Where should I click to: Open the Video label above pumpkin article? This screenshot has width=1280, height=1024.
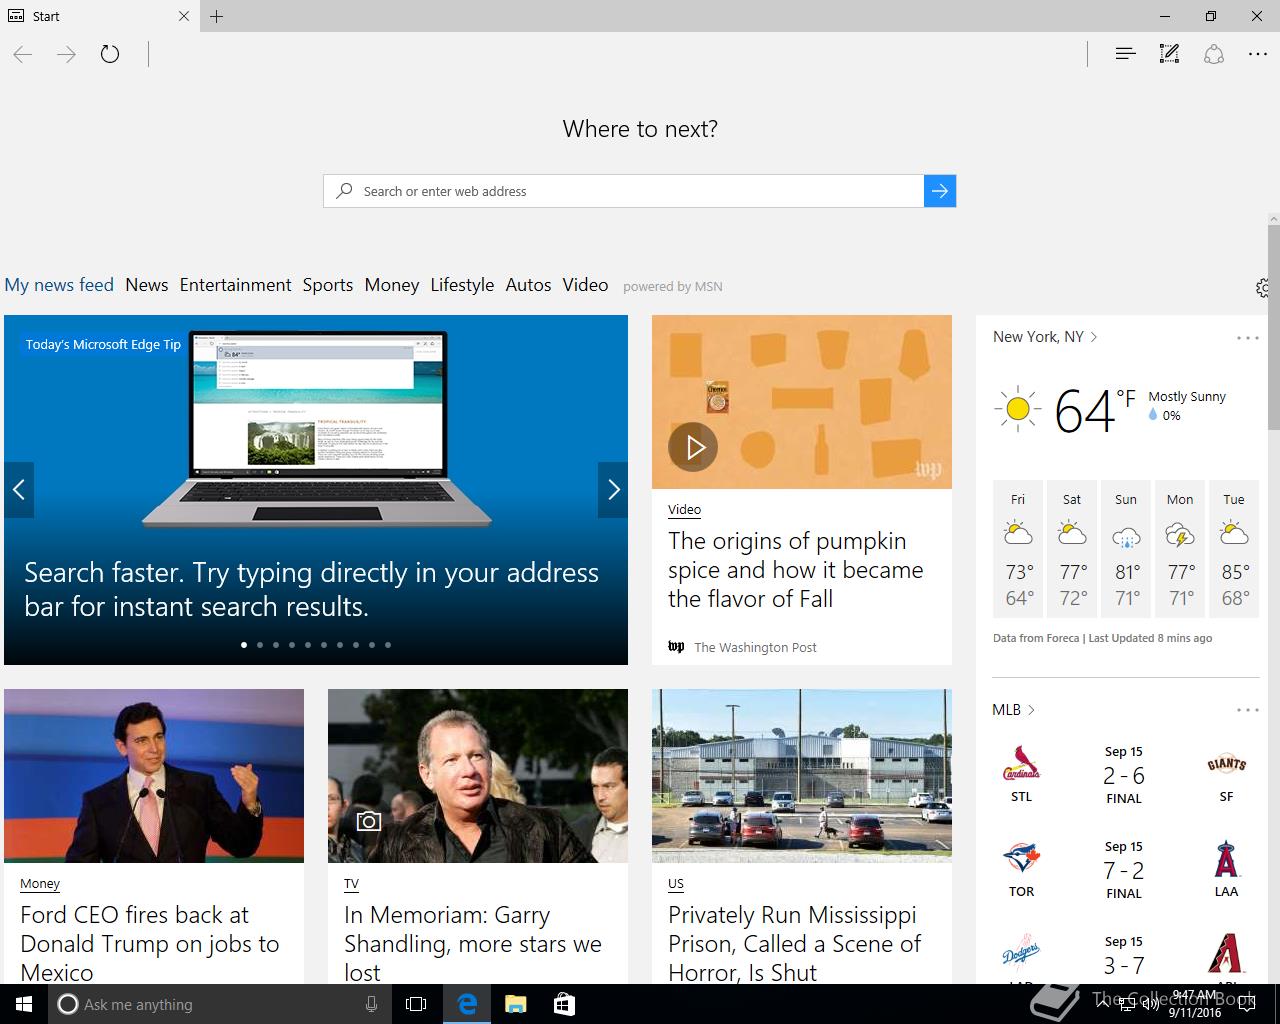(684, 510)
